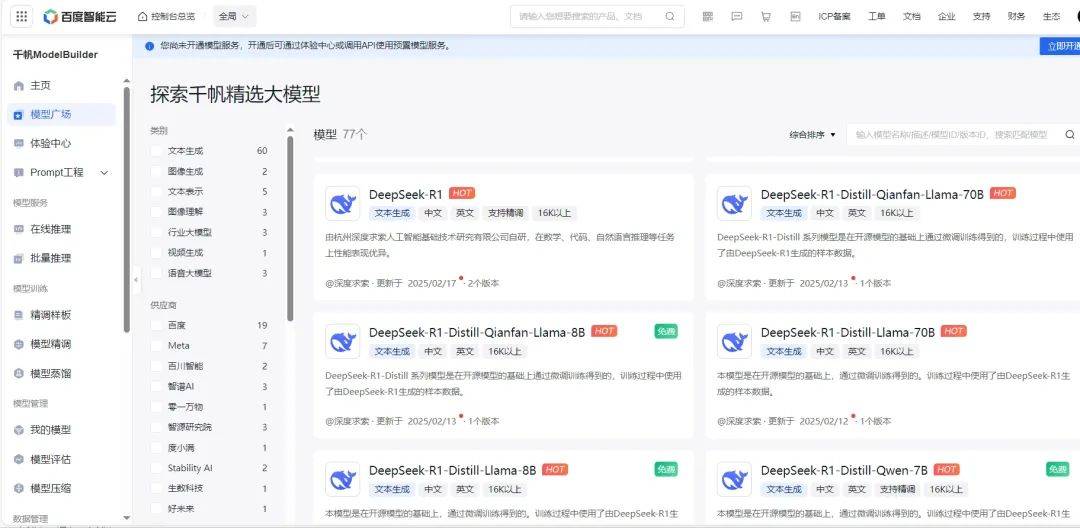Click sidebar scroll down arrow
Viewport: 1080px width, 528px height.
point(126,517)
